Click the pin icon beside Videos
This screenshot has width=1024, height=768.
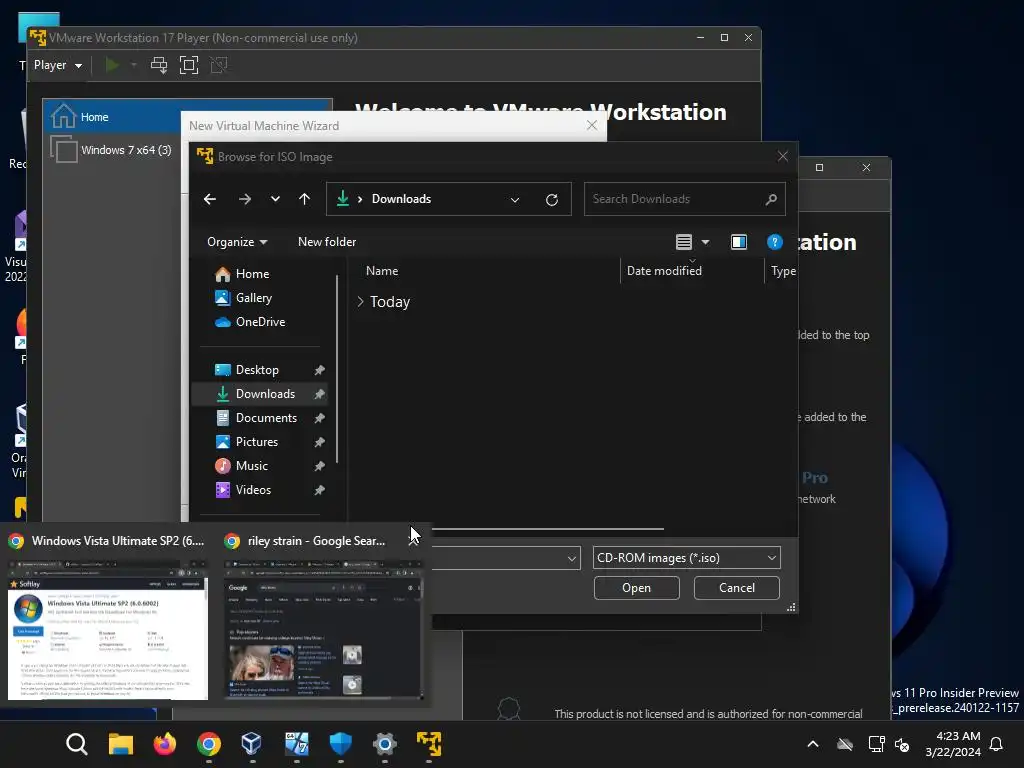coord(319,490)
